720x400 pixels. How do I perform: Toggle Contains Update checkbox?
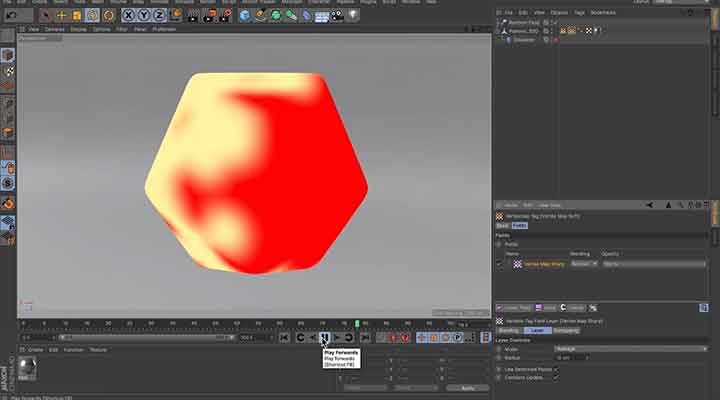[x=556, y=376]
